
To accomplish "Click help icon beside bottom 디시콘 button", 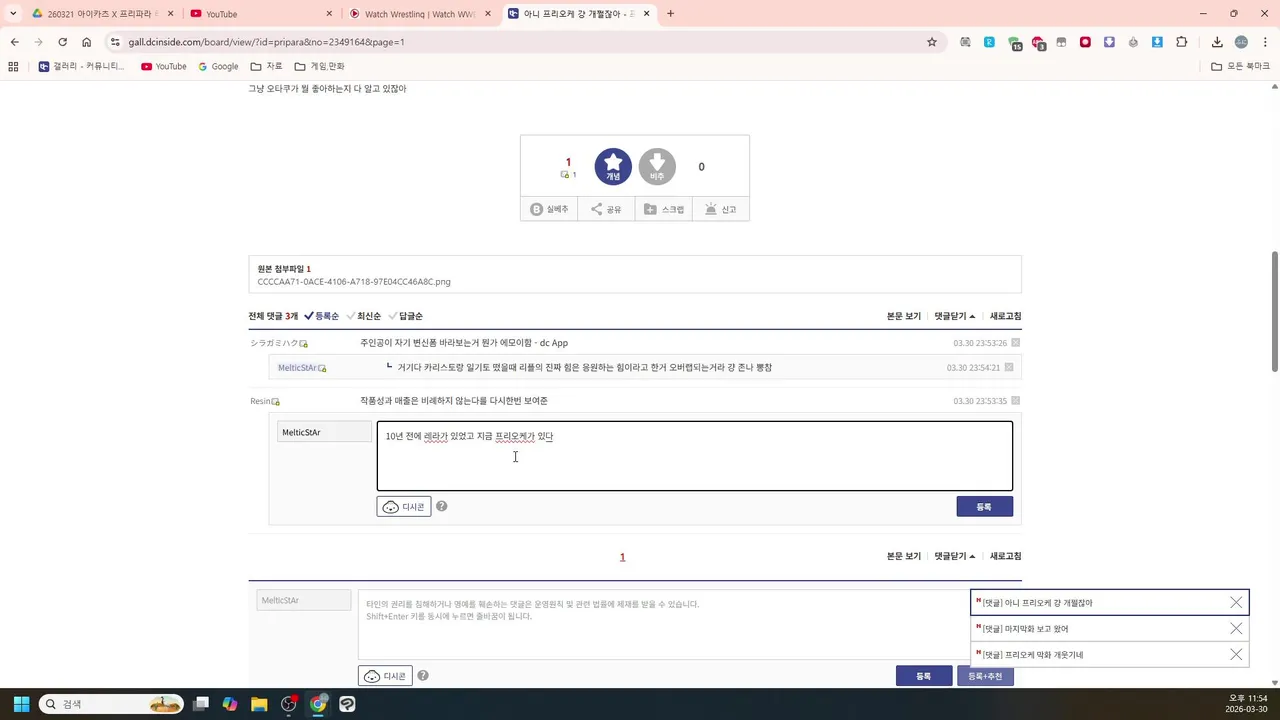I will 423,676.
